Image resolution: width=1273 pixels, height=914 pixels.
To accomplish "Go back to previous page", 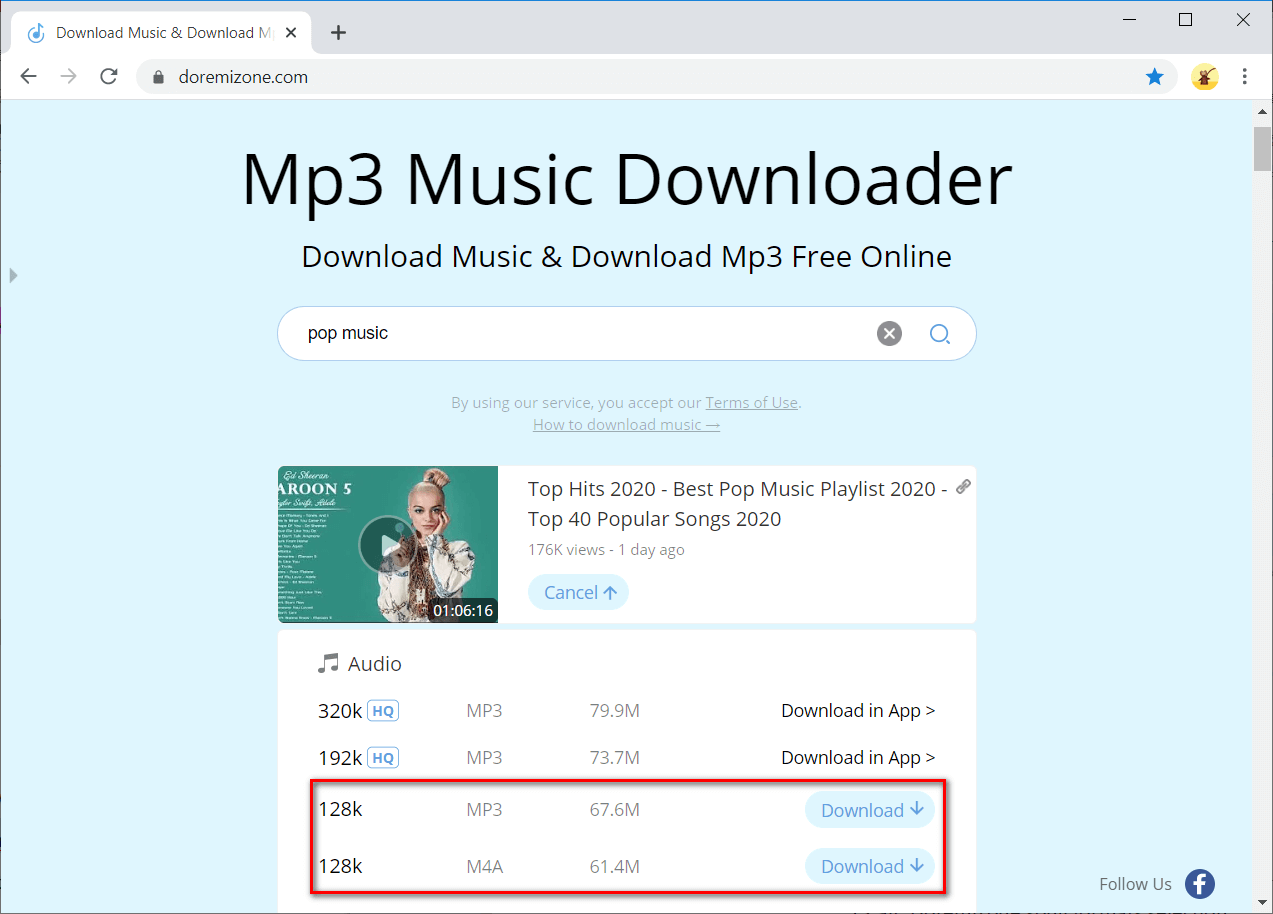I will tap(29, 77).
